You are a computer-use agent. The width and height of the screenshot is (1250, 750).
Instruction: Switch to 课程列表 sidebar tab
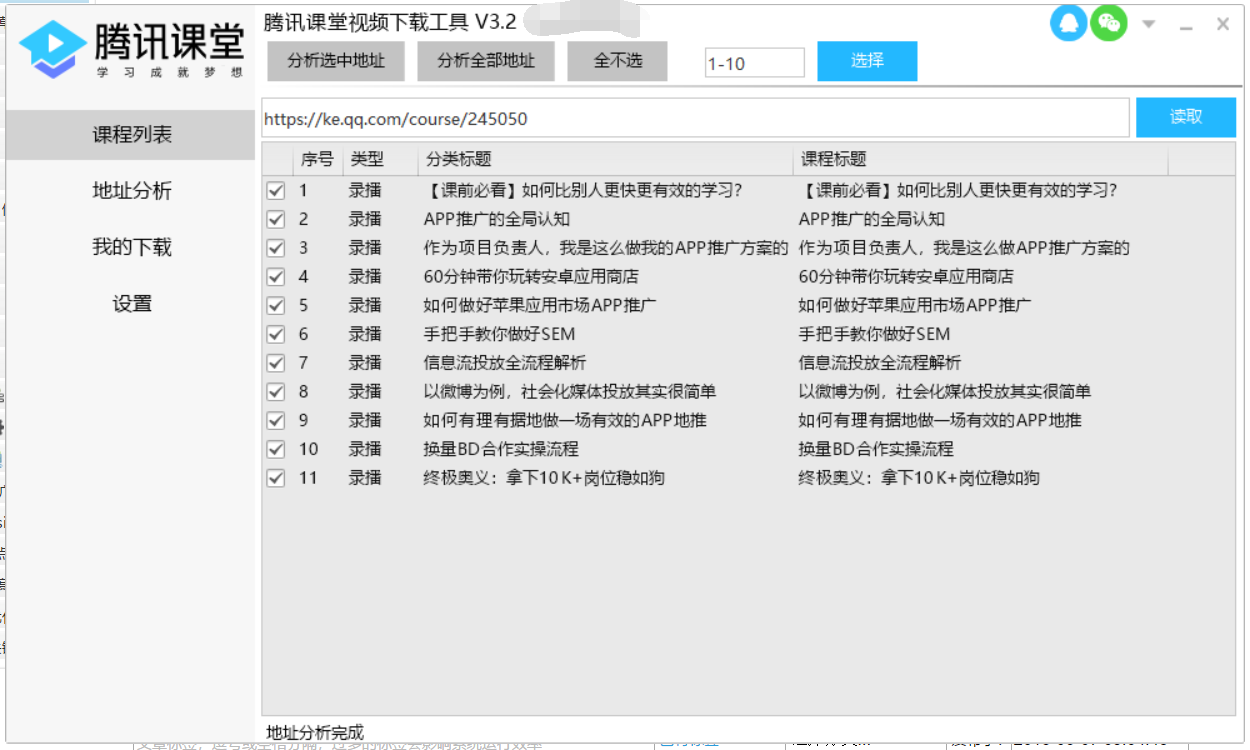click(131, 134)
